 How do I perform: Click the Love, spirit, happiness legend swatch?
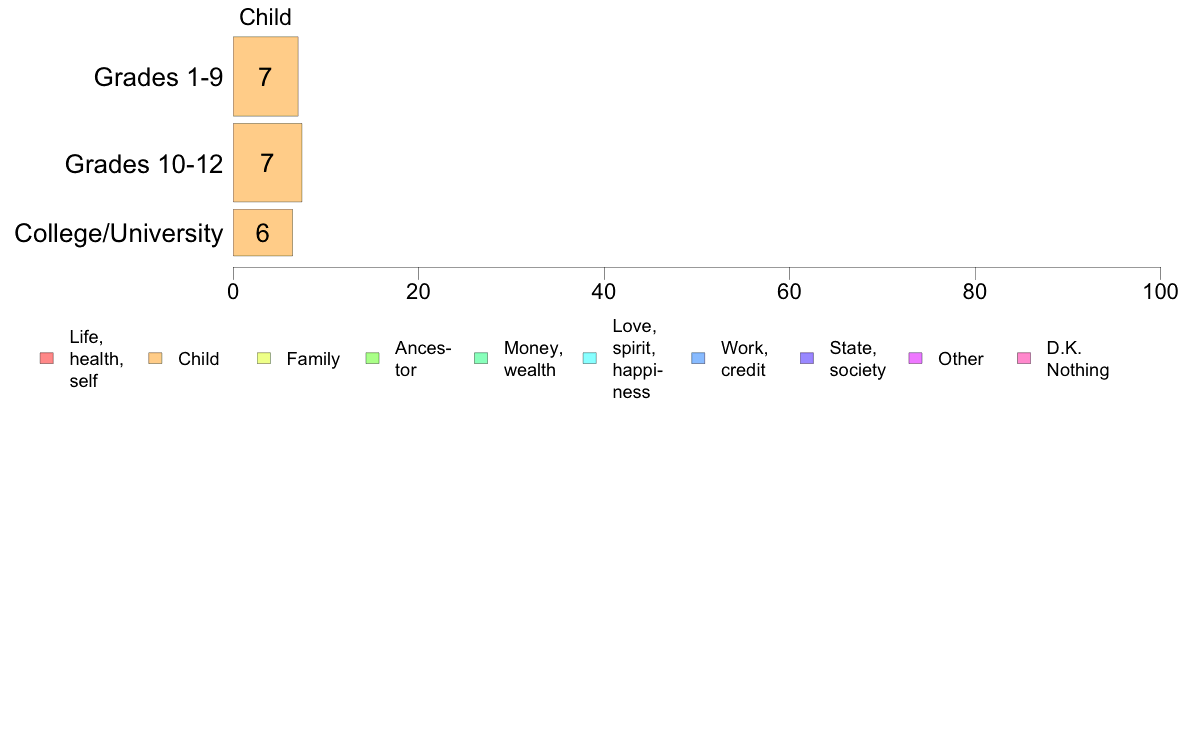[589, 359]
